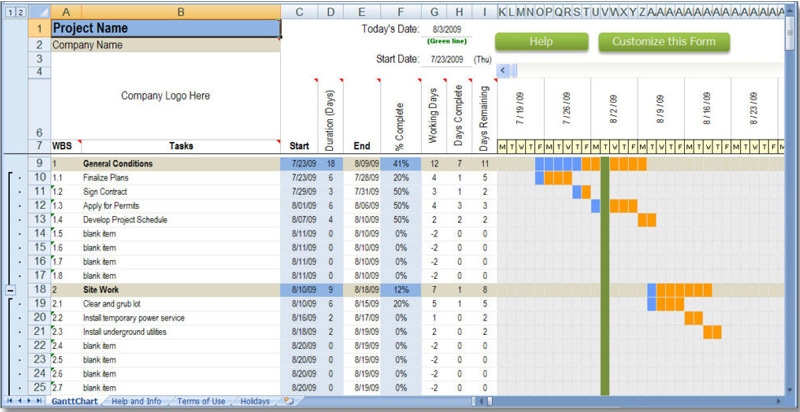The image size is (800, 412).
Task: Click the 8/16/09 week header
Action: tap(707, 109)
